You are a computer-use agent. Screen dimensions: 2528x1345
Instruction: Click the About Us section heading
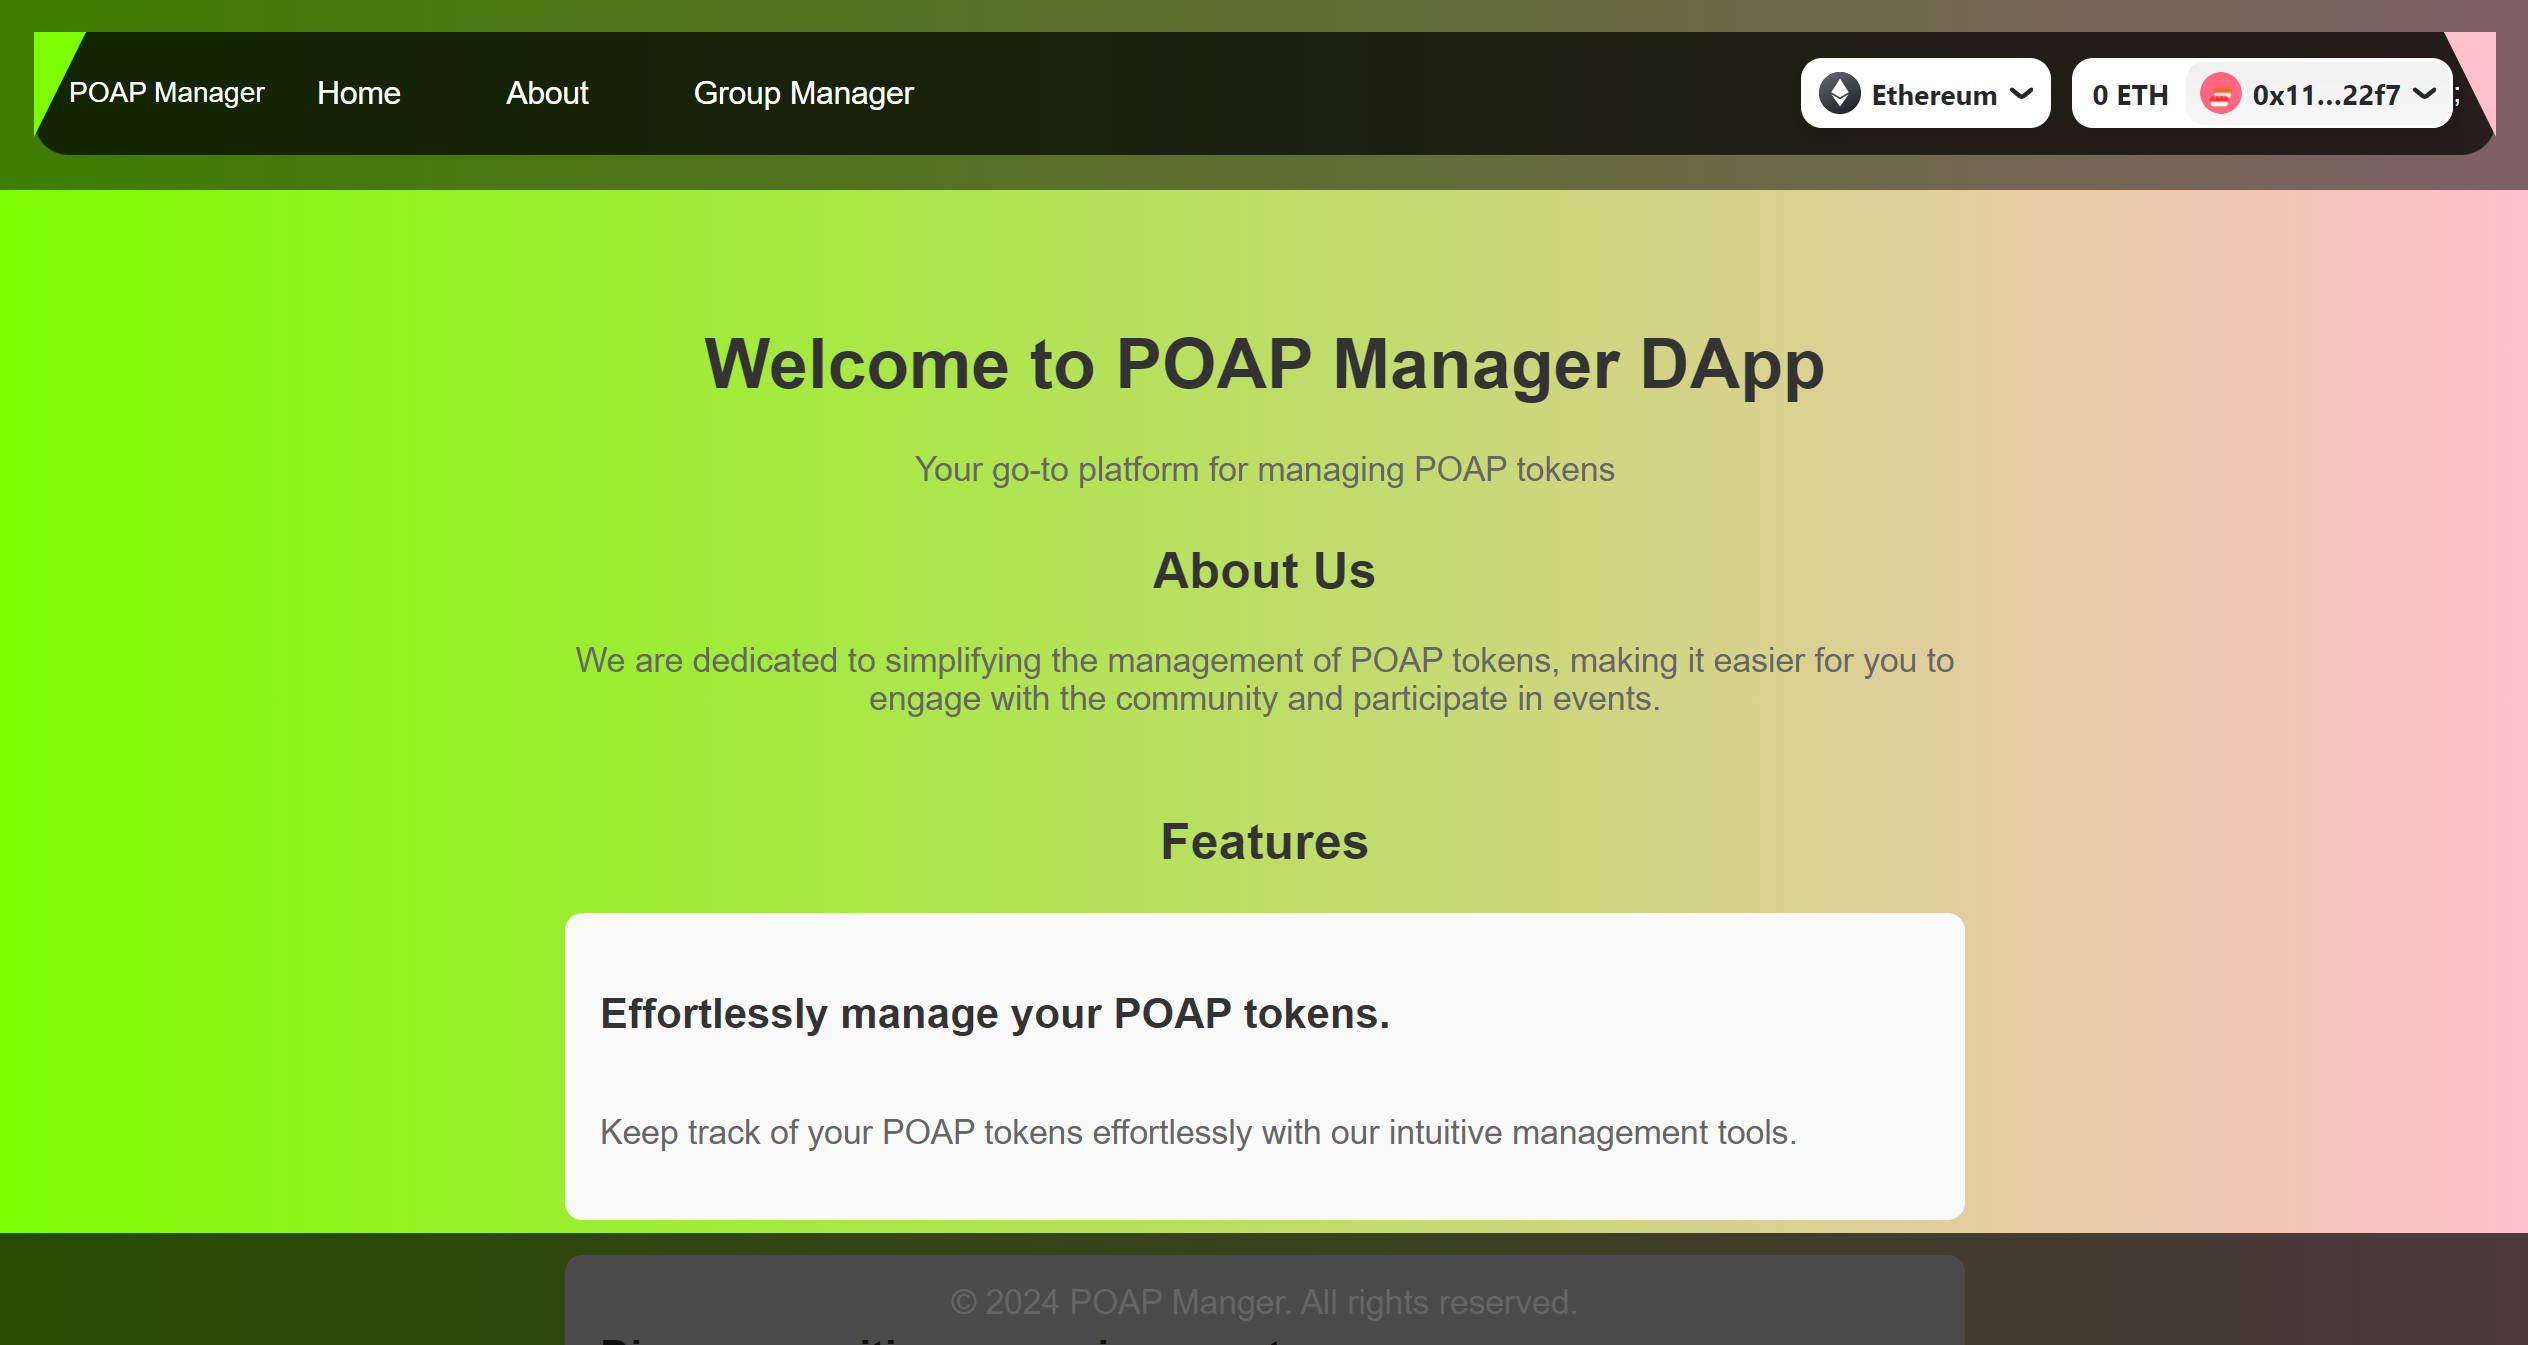tap(1263, 571)
